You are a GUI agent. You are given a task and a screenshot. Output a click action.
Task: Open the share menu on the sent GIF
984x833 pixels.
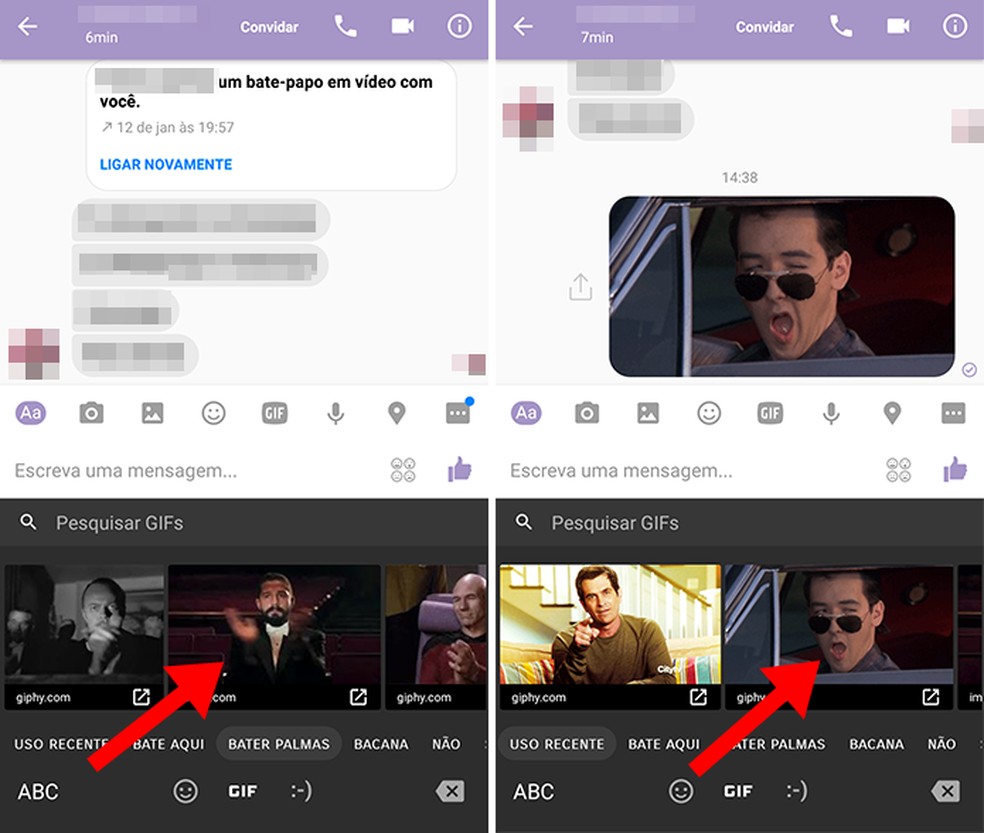[579, 285]
